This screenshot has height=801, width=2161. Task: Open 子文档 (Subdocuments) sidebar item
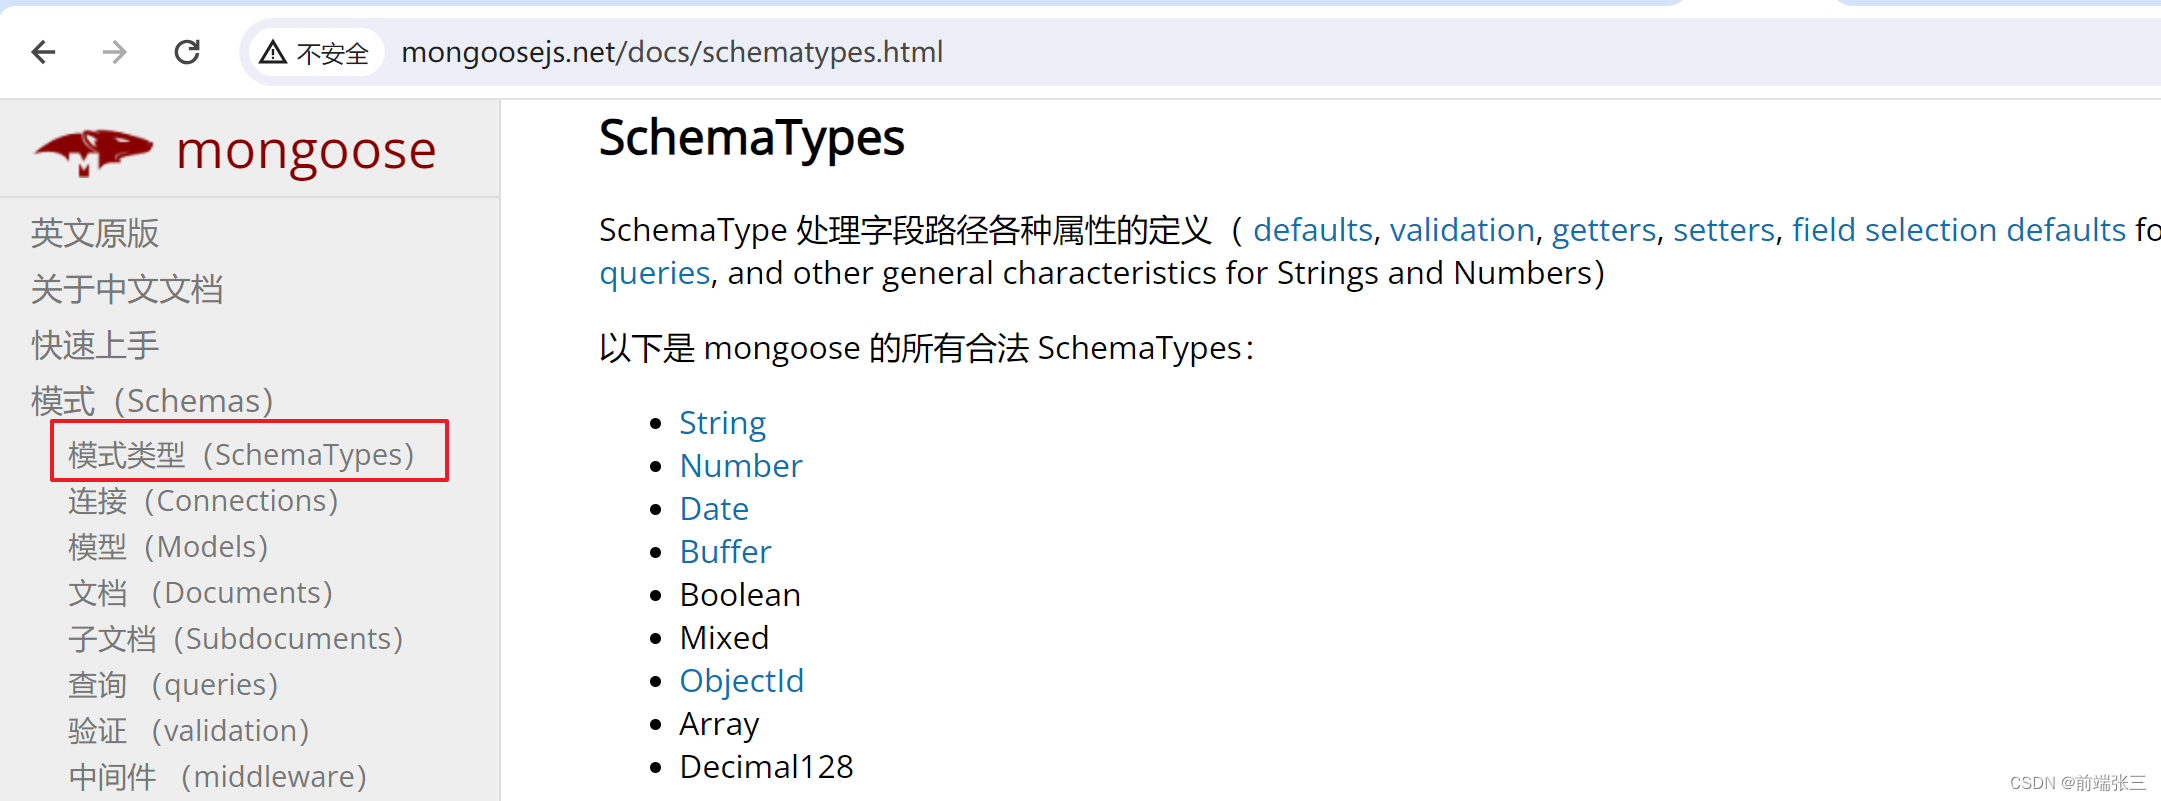(235, 638)
